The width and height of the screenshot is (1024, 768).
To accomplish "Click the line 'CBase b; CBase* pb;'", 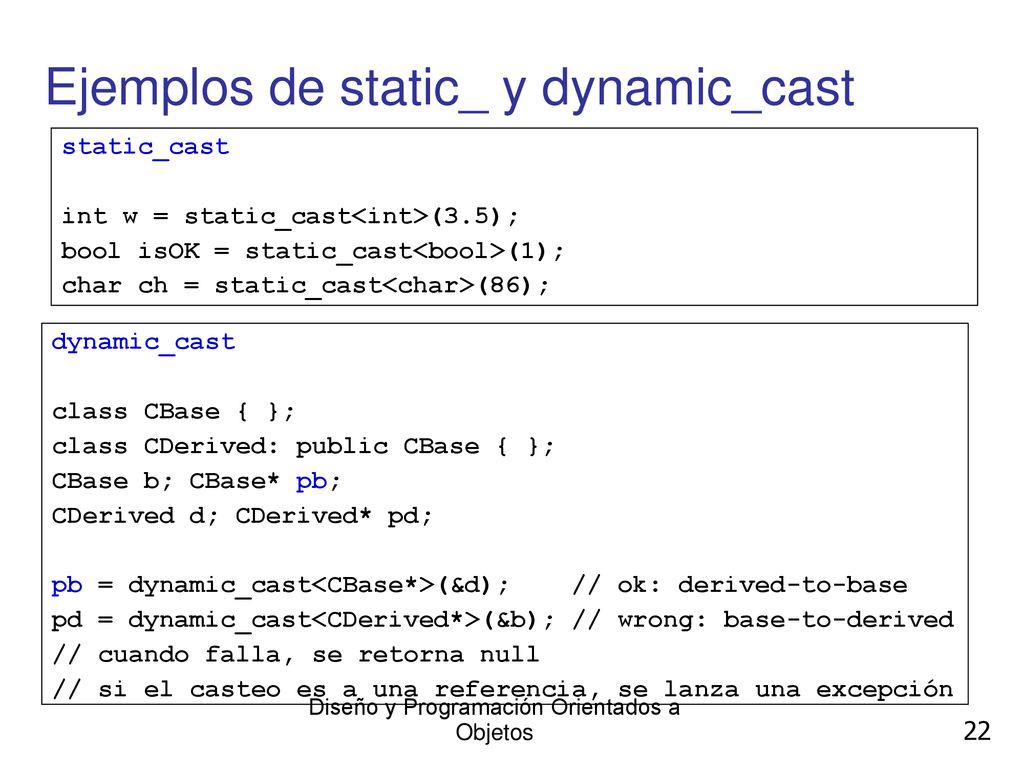I will pyautogui.click(x=196, y=481).
